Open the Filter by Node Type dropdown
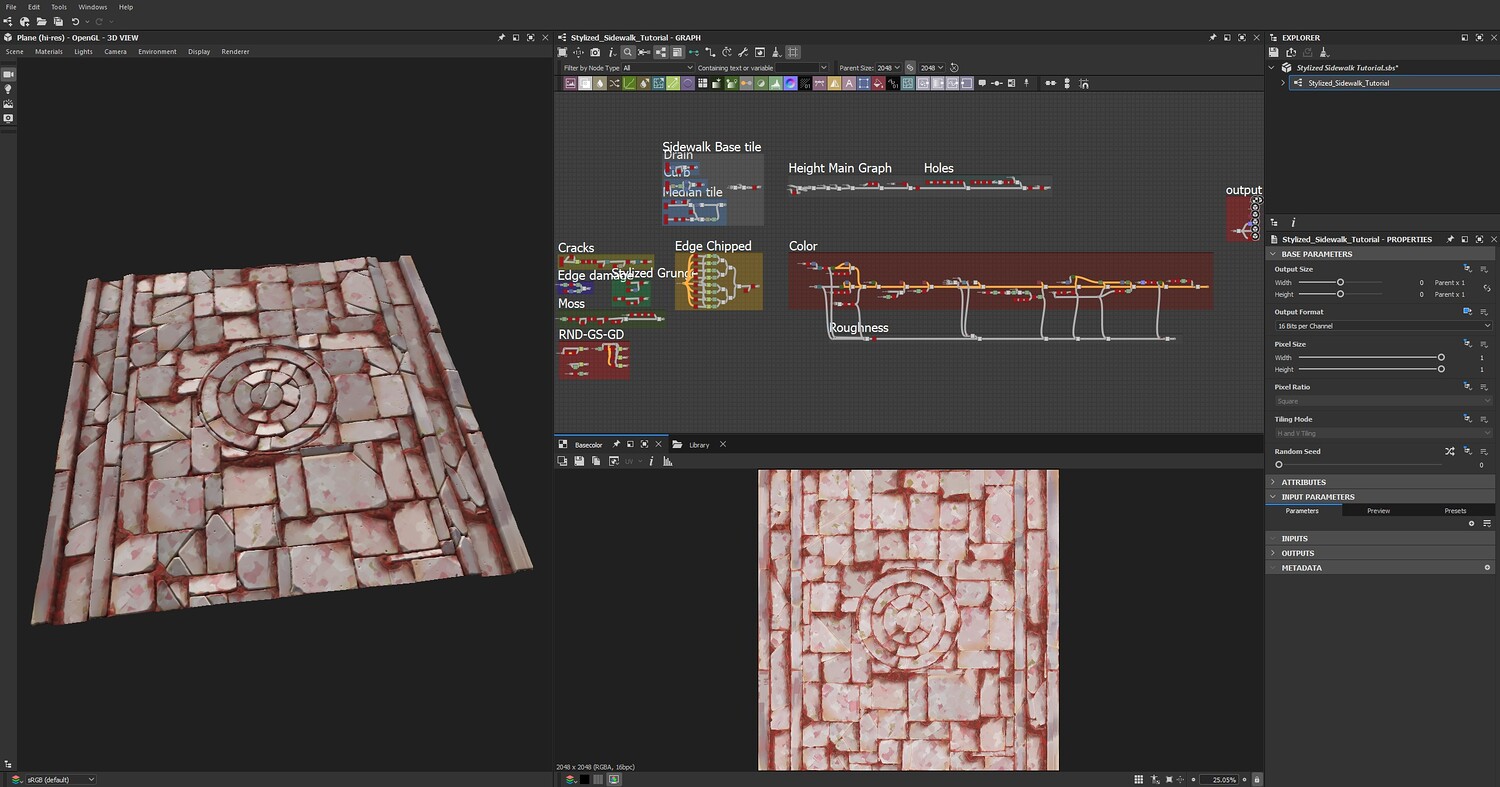 pos(657,68)
